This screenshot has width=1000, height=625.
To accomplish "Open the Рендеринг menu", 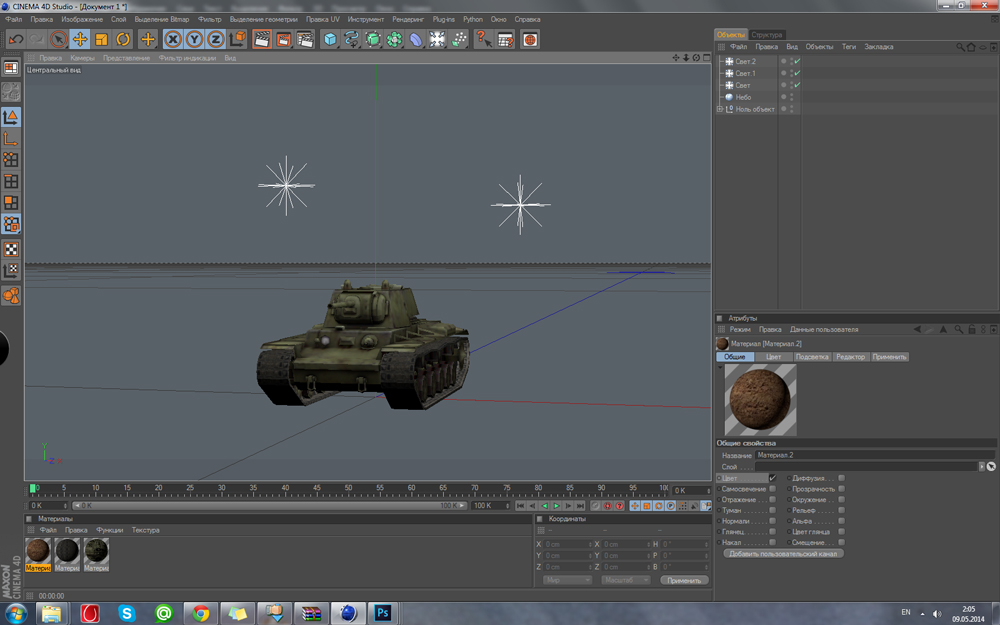I will point(407,19).
